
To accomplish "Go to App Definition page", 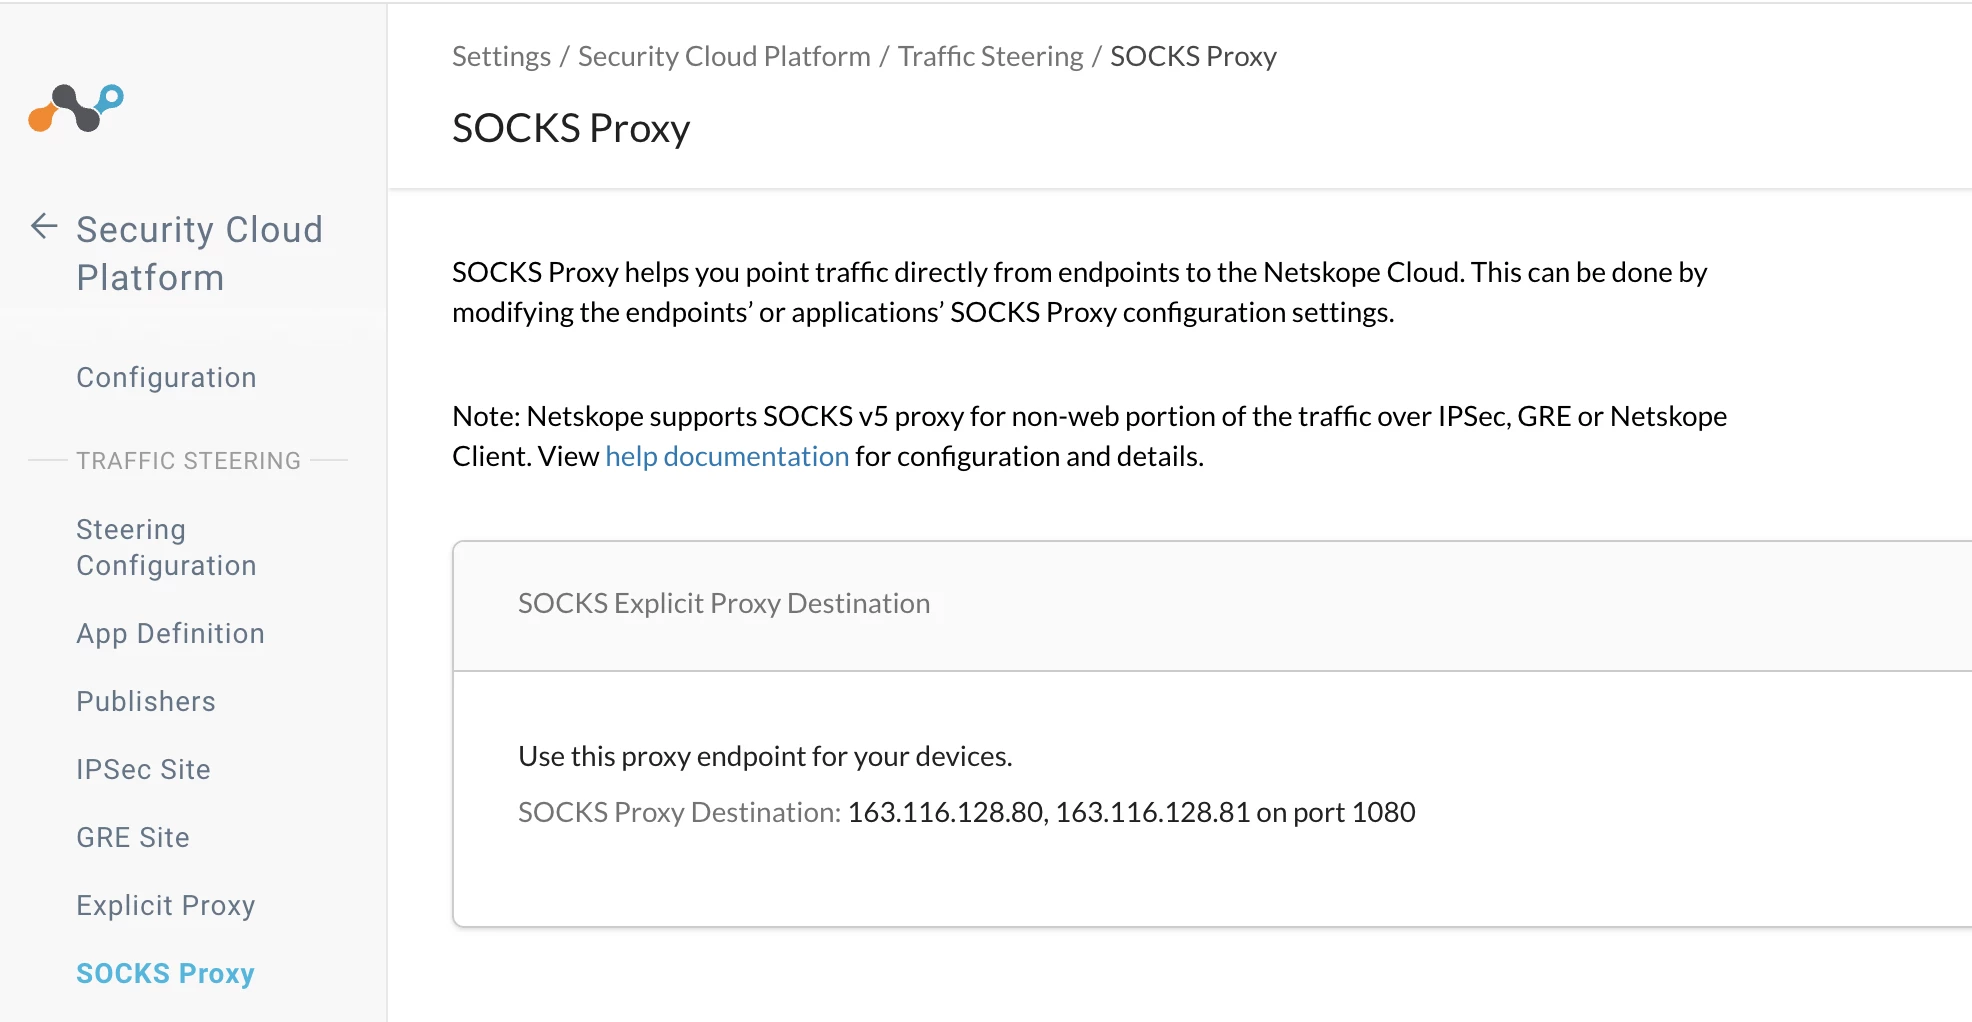I will click(x=170, y=633).
